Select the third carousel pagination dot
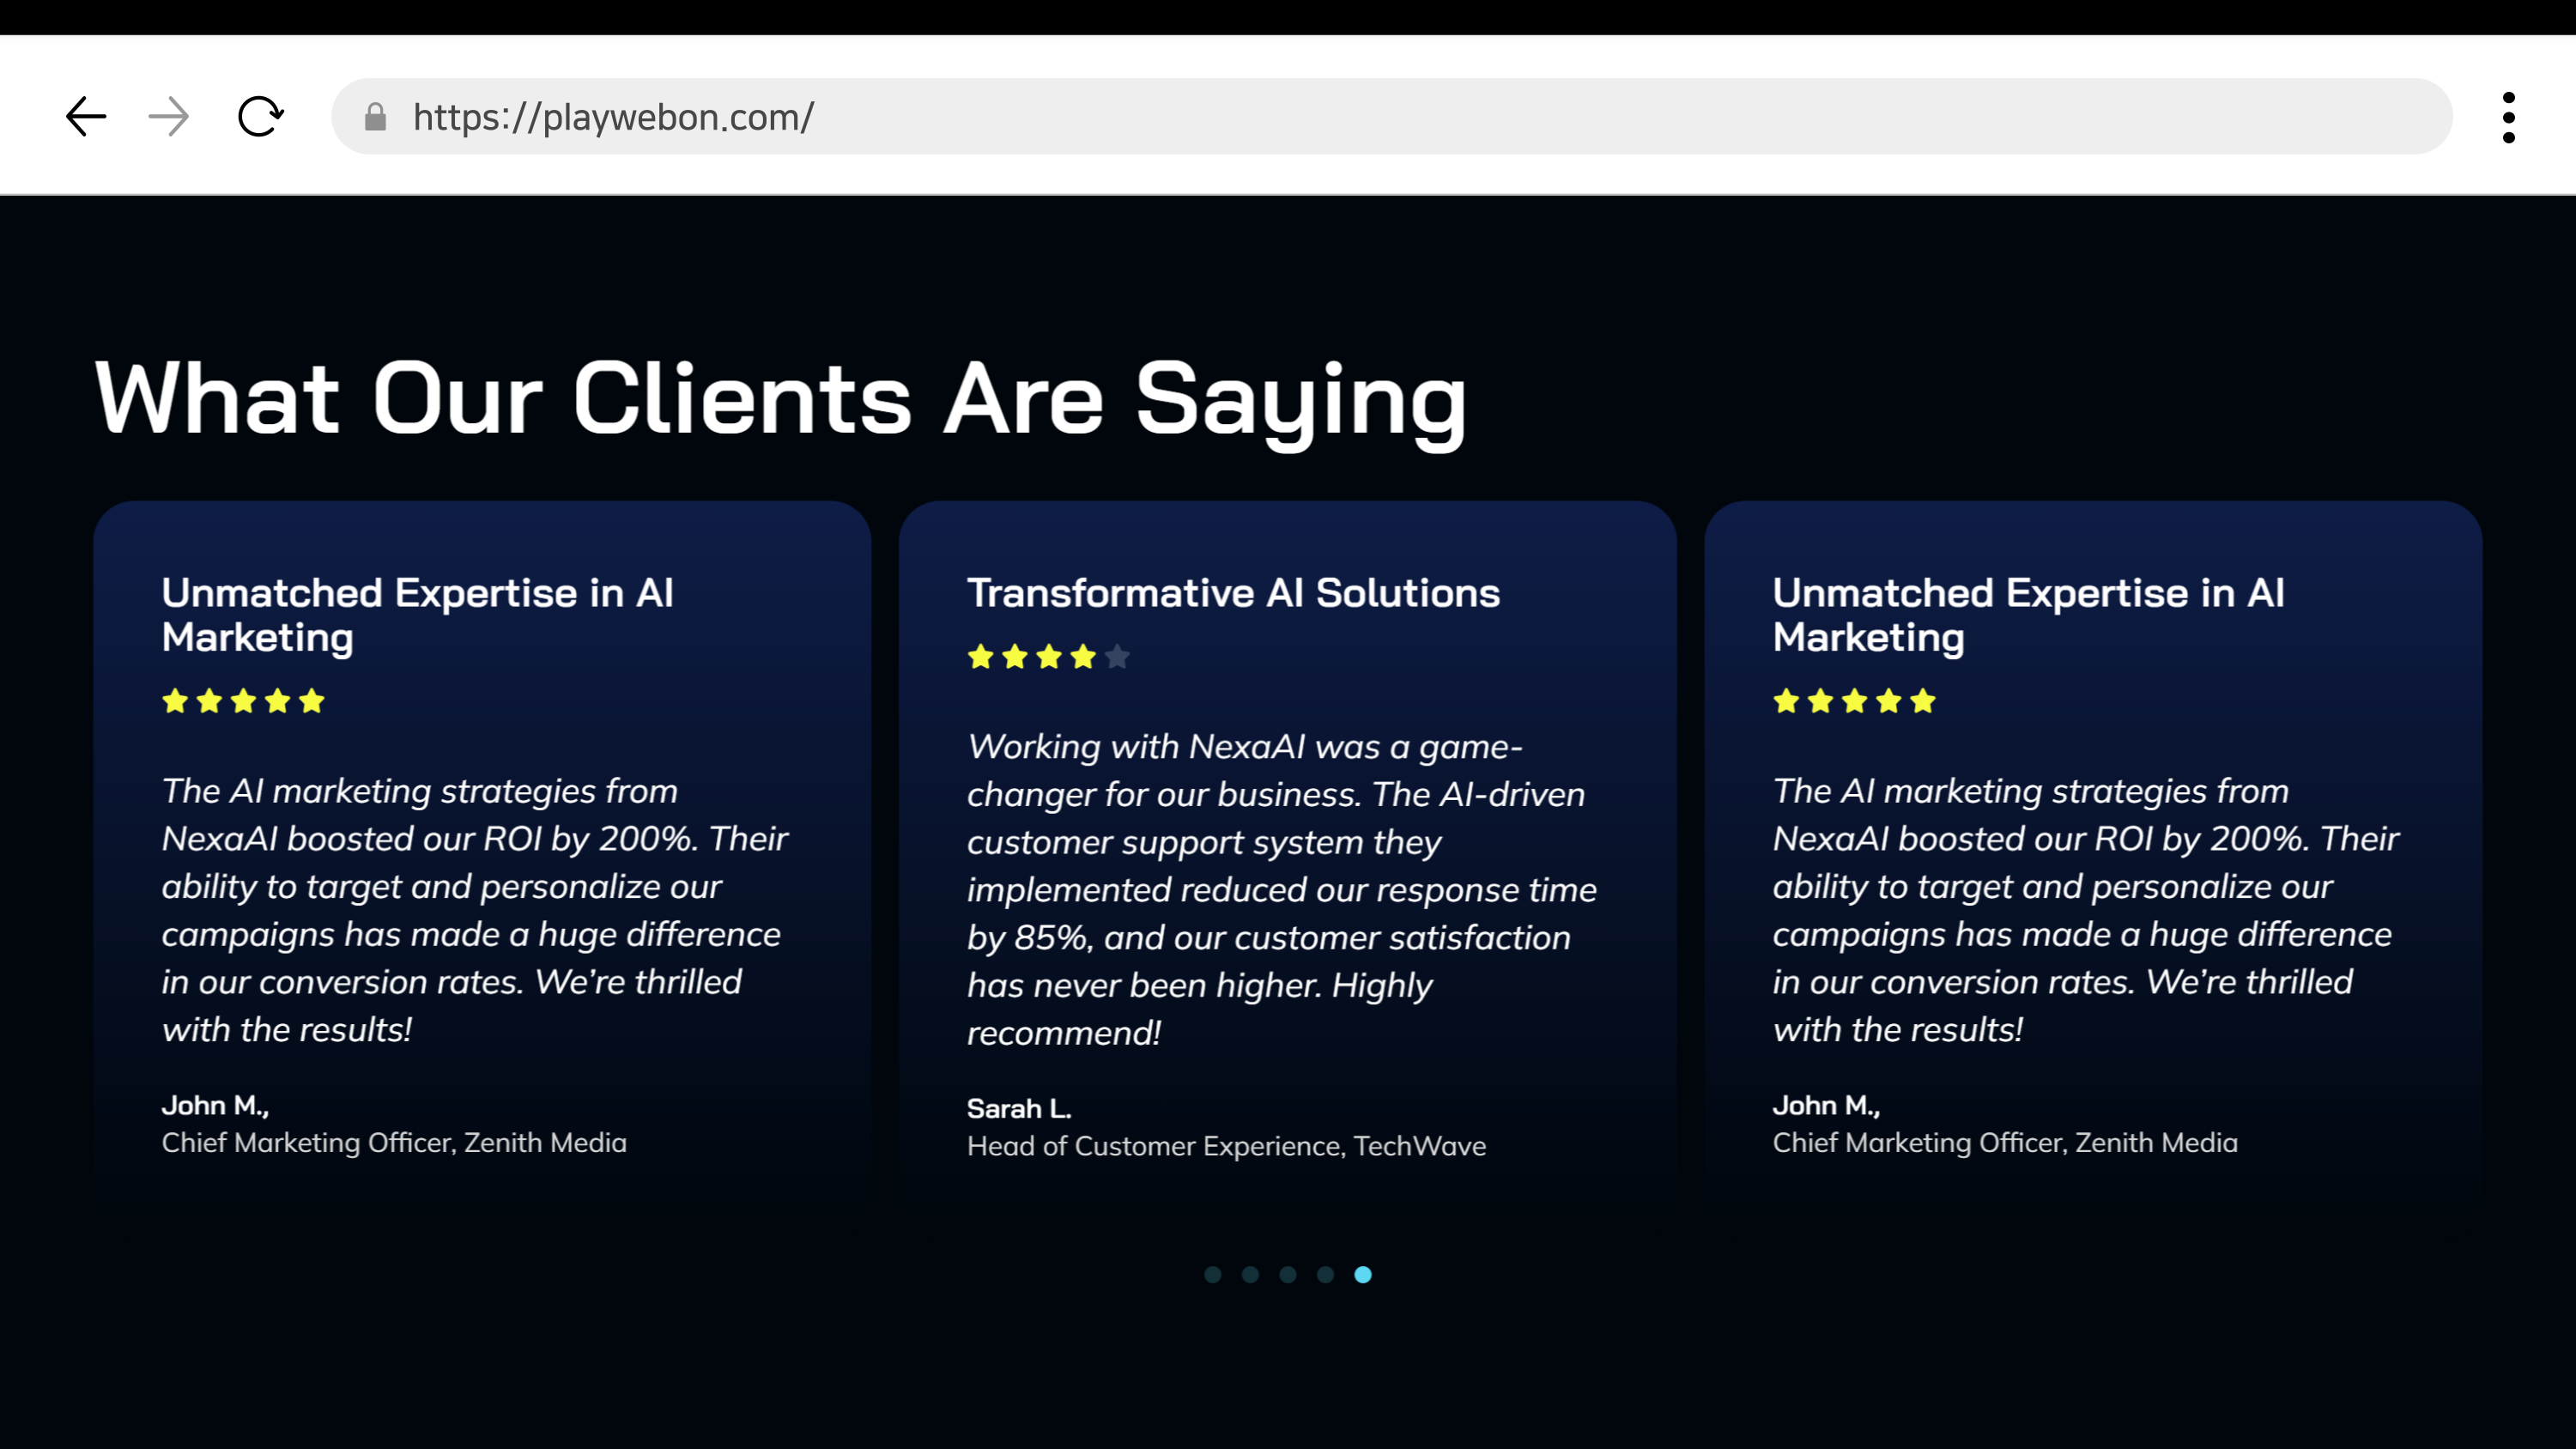2576x1449 pixels. coord(1288,1274)
